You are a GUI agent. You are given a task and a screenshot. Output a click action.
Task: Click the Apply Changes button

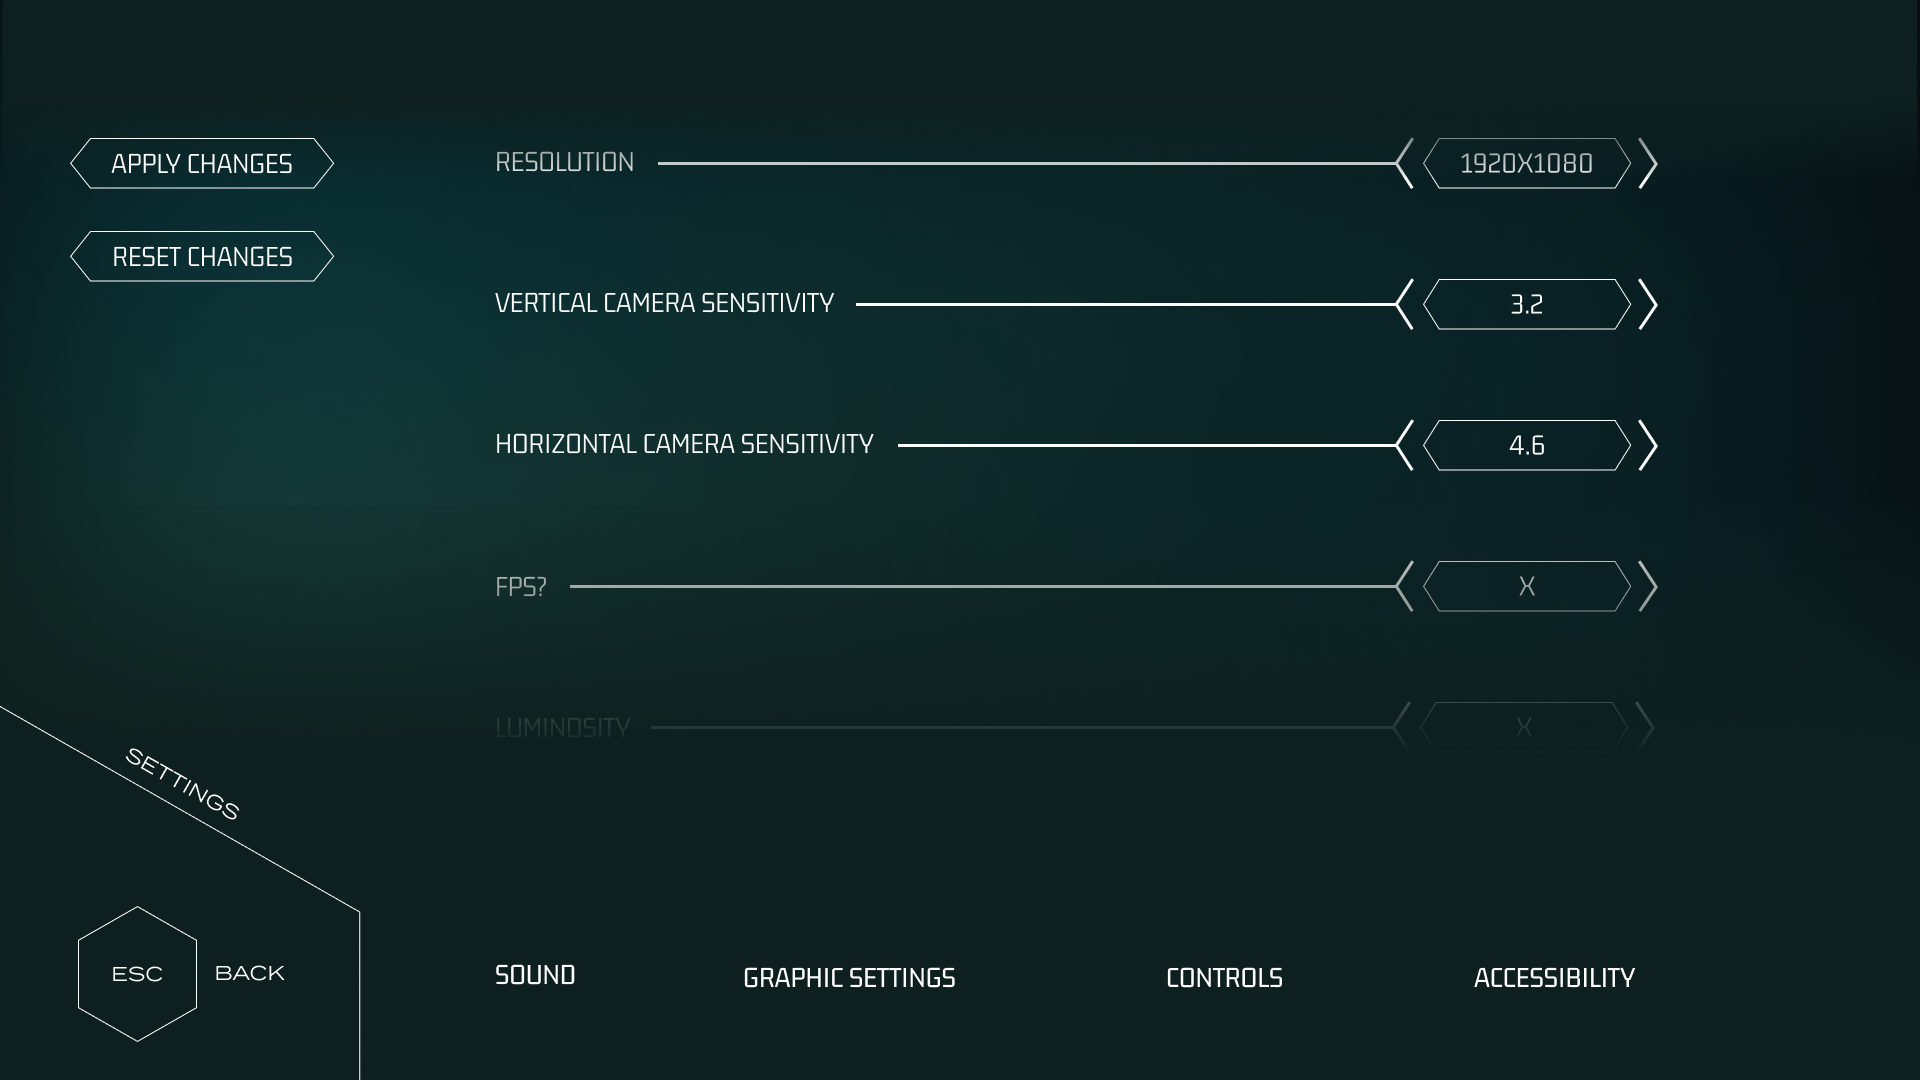[x=202, y=163]
